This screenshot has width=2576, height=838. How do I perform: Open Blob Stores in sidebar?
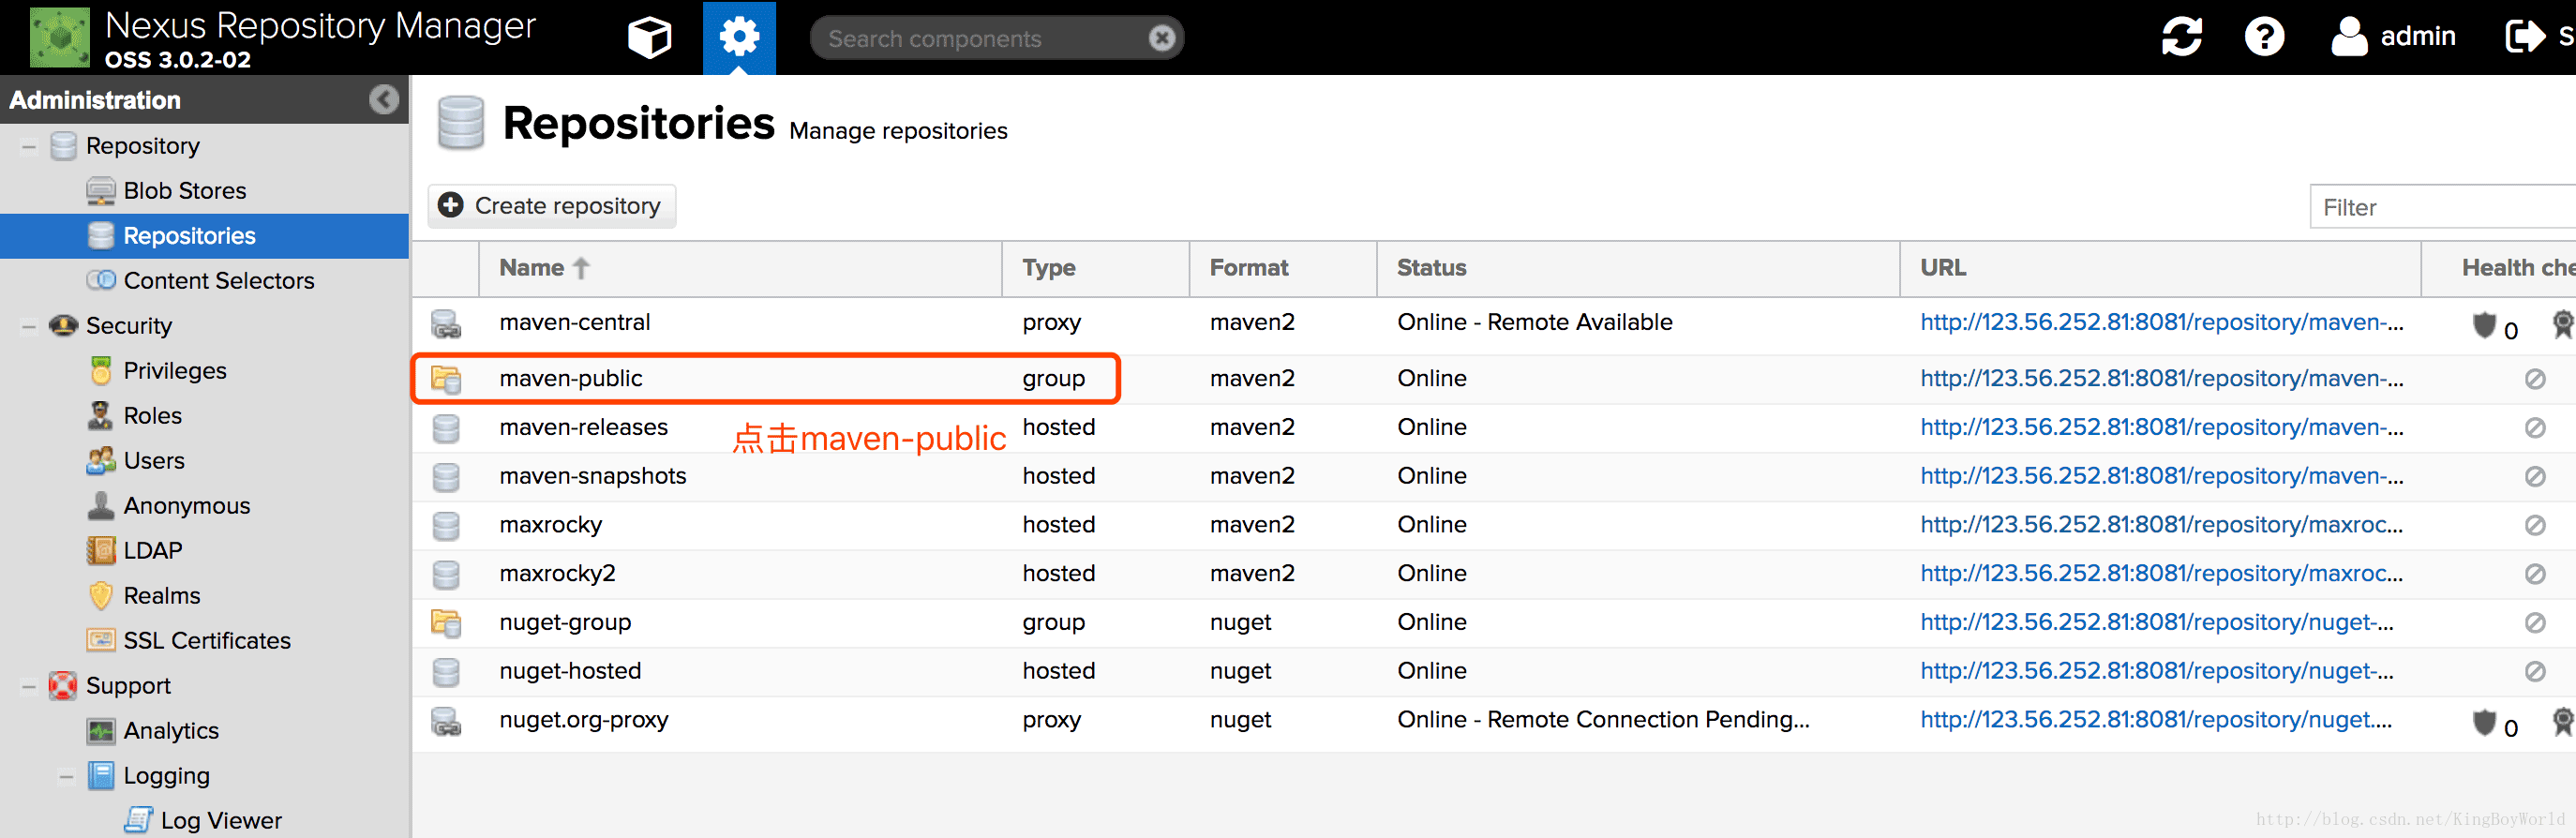coord(184,191)
